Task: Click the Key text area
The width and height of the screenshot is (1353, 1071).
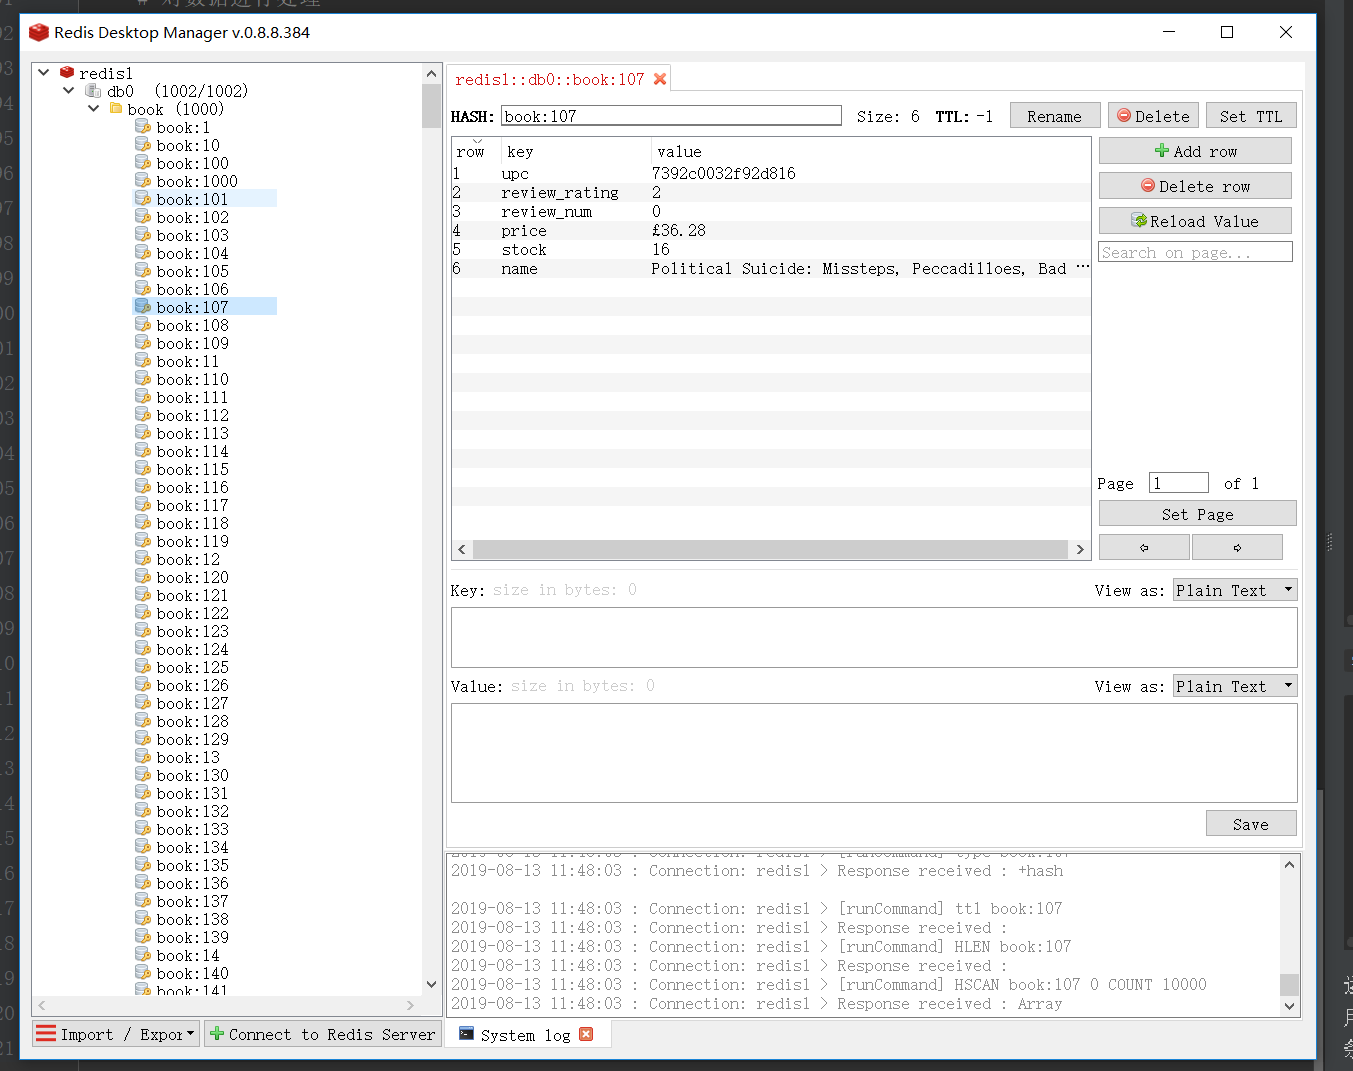Action: click(874, 637)
